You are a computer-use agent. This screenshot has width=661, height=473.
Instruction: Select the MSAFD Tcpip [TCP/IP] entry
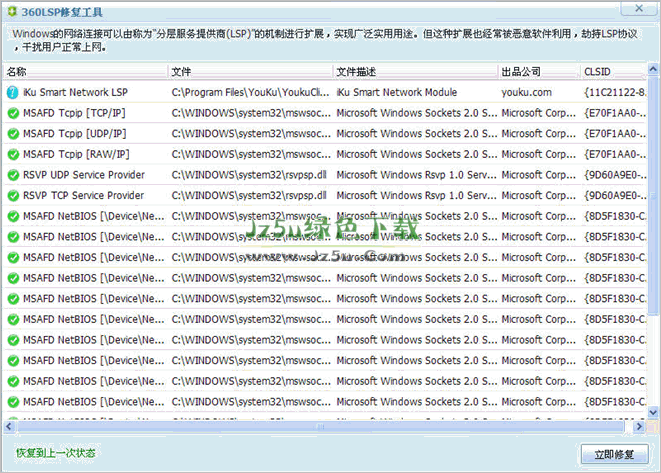74,113
